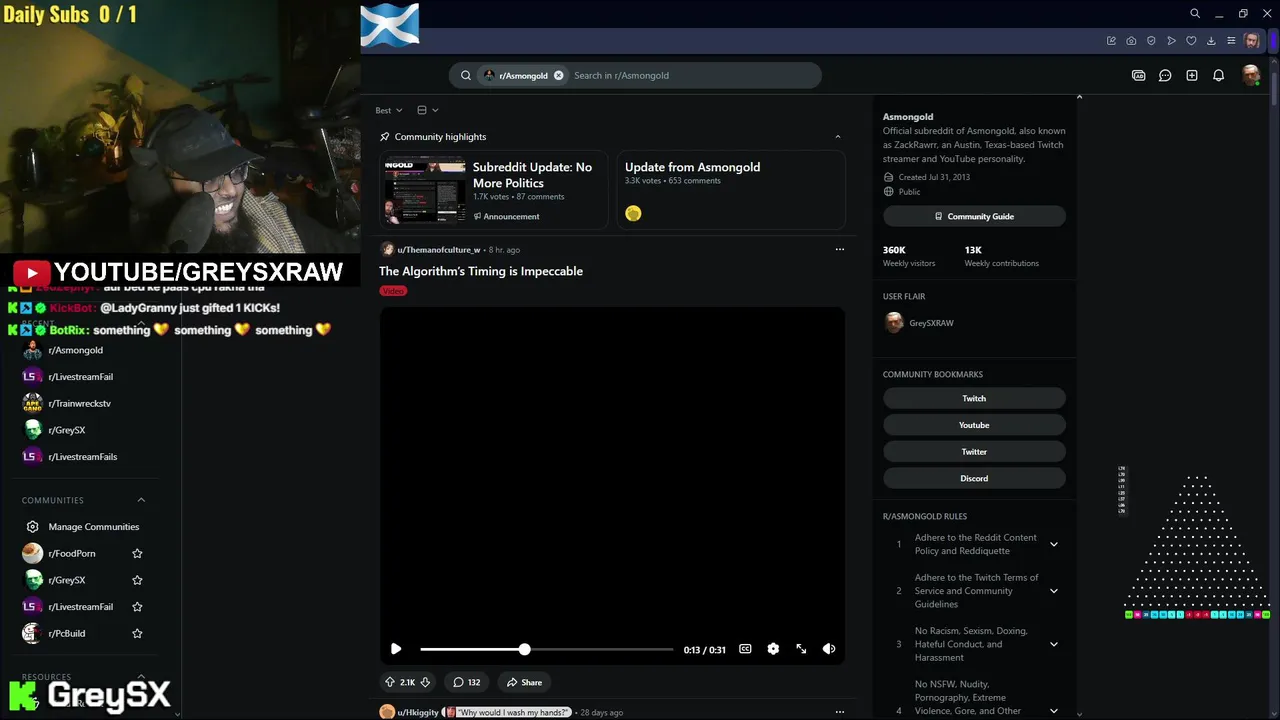Downvote The Algorithm's Timing post
Image resolution: width=1280 pixels, height=720 pixels.
[425, 682]
